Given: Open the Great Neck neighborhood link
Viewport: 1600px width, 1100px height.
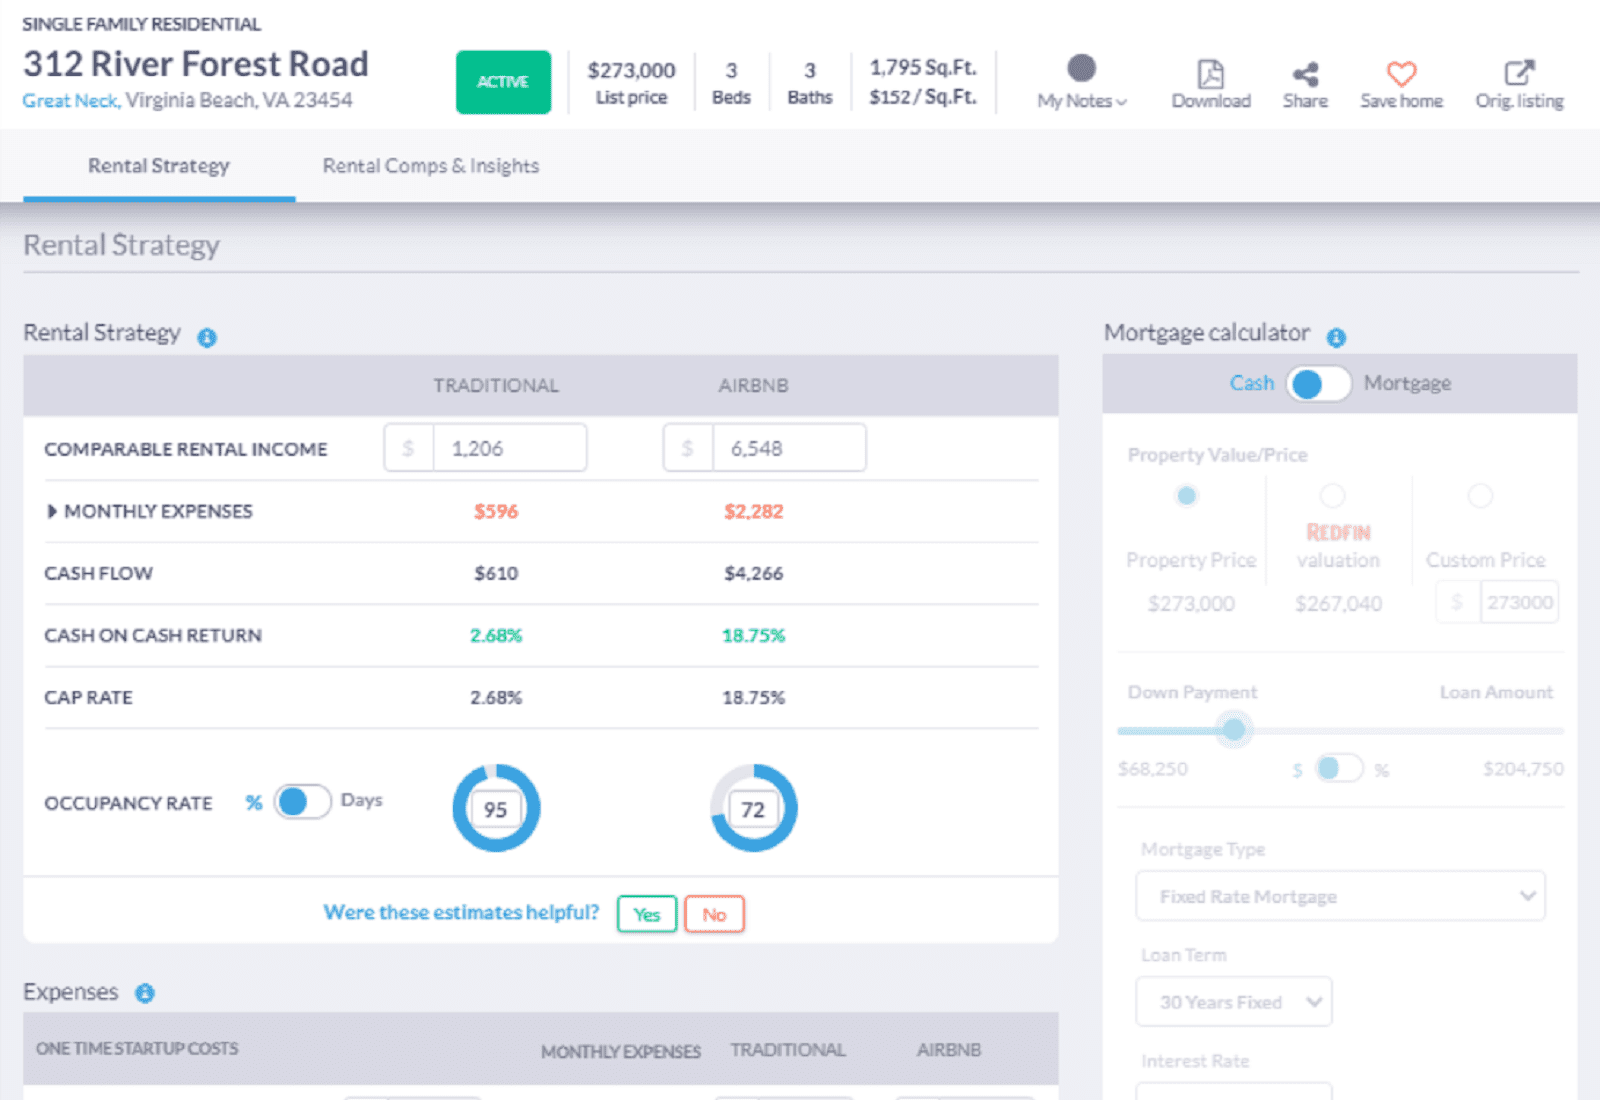Looking at the screenshot, I should 70,101.
